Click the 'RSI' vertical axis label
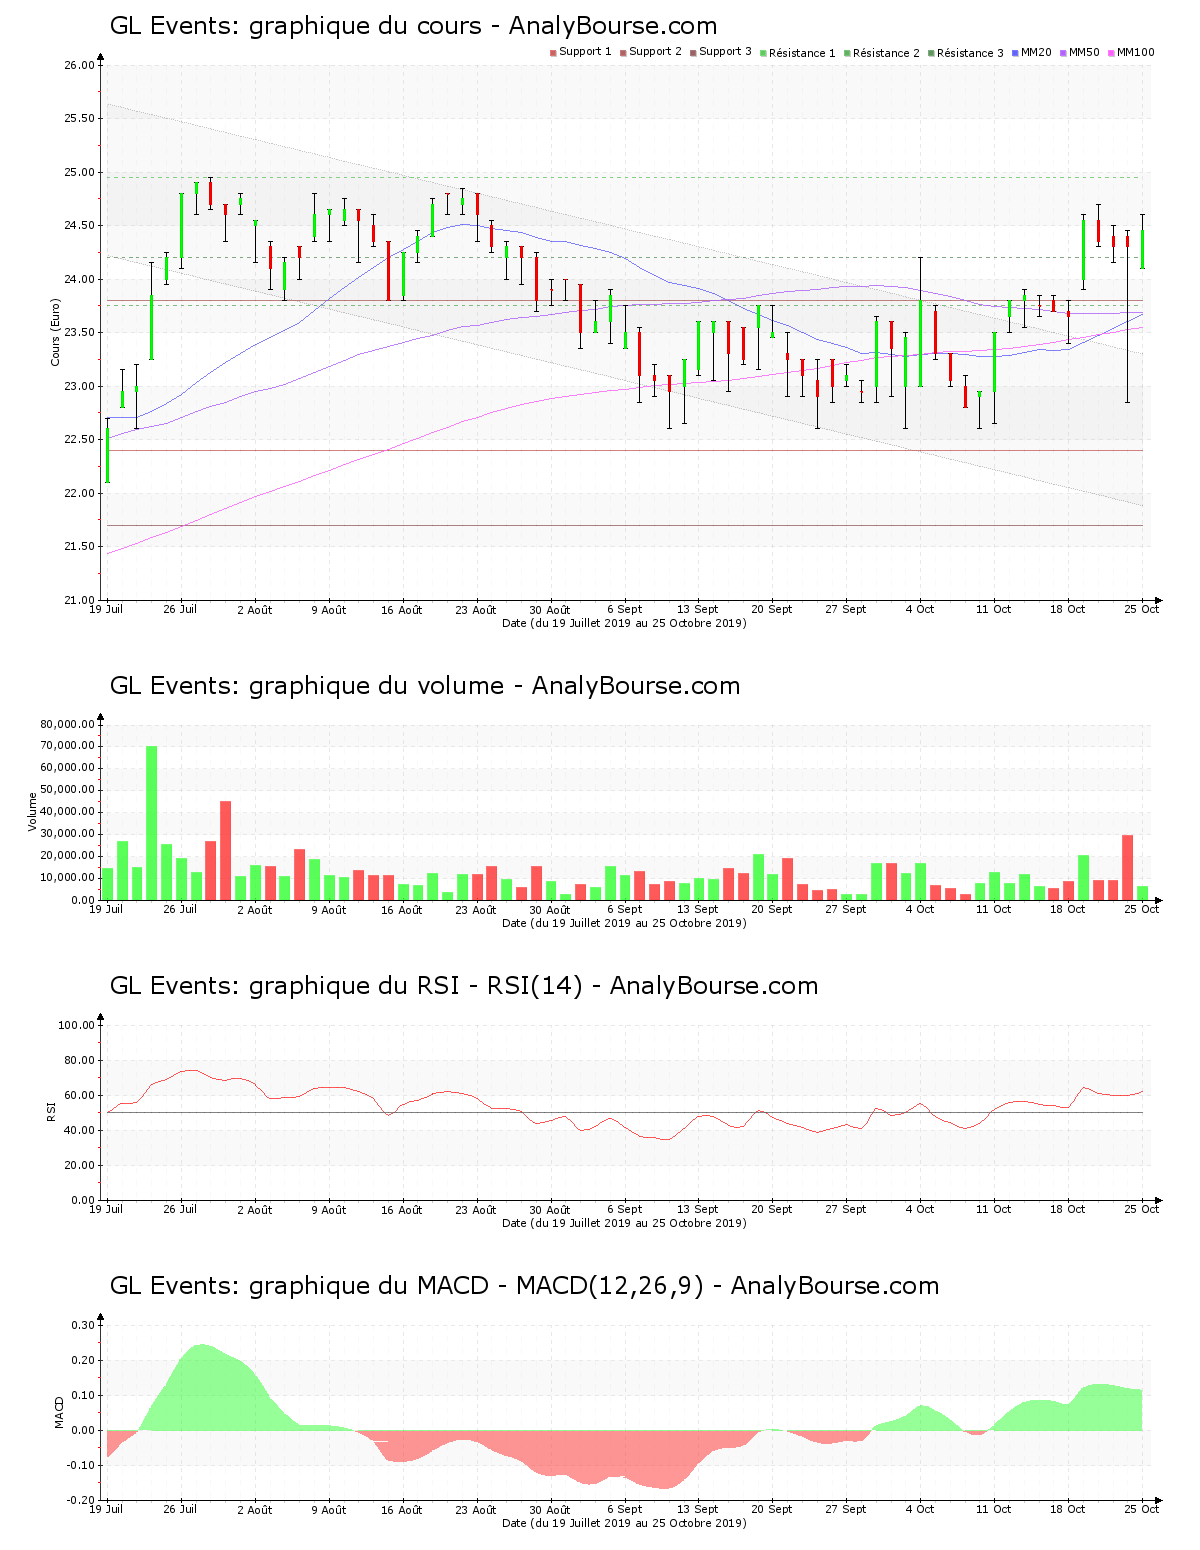Screen dimensions: 1200x1550 51,1112
